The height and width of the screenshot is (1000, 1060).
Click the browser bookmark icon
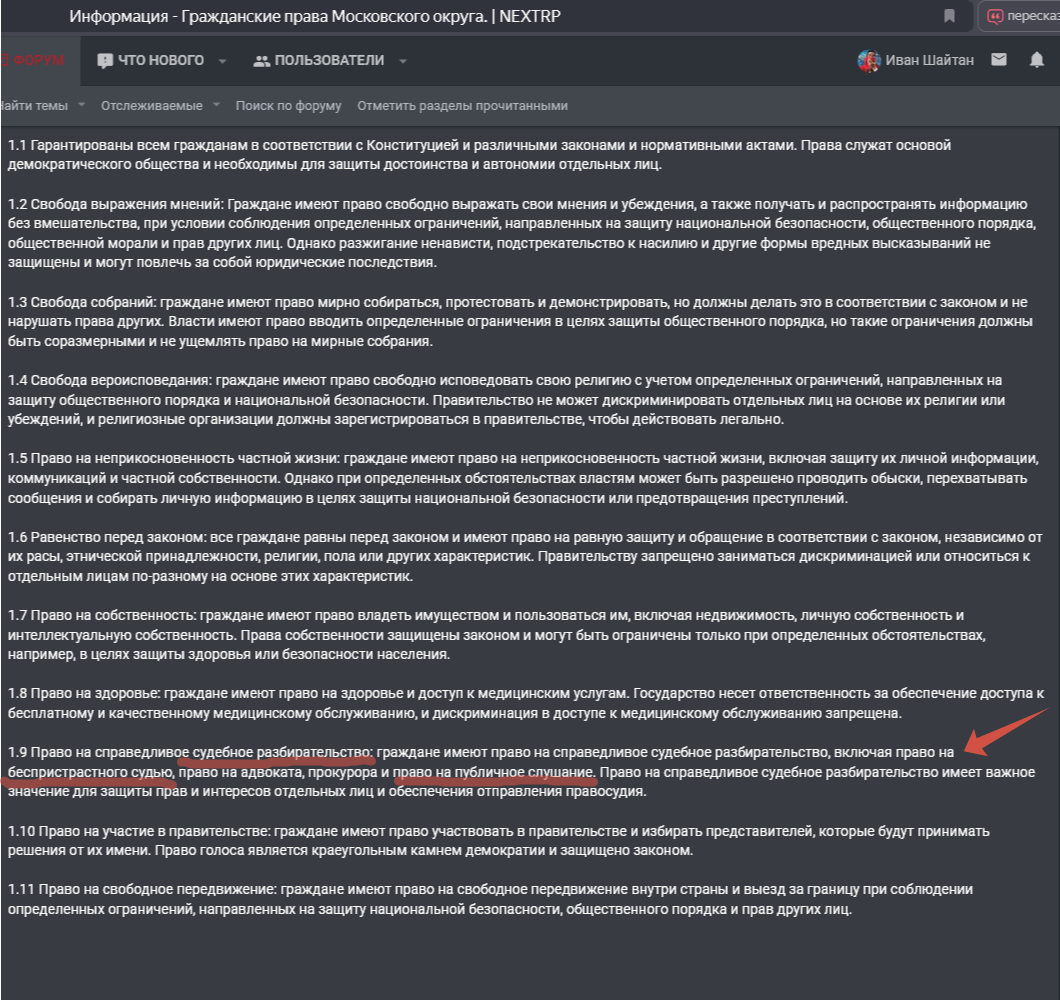point(948,16)
